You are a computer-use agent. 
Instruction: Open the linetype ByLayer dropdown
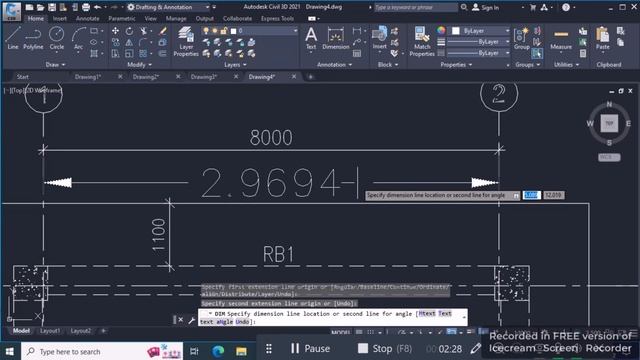507,53
